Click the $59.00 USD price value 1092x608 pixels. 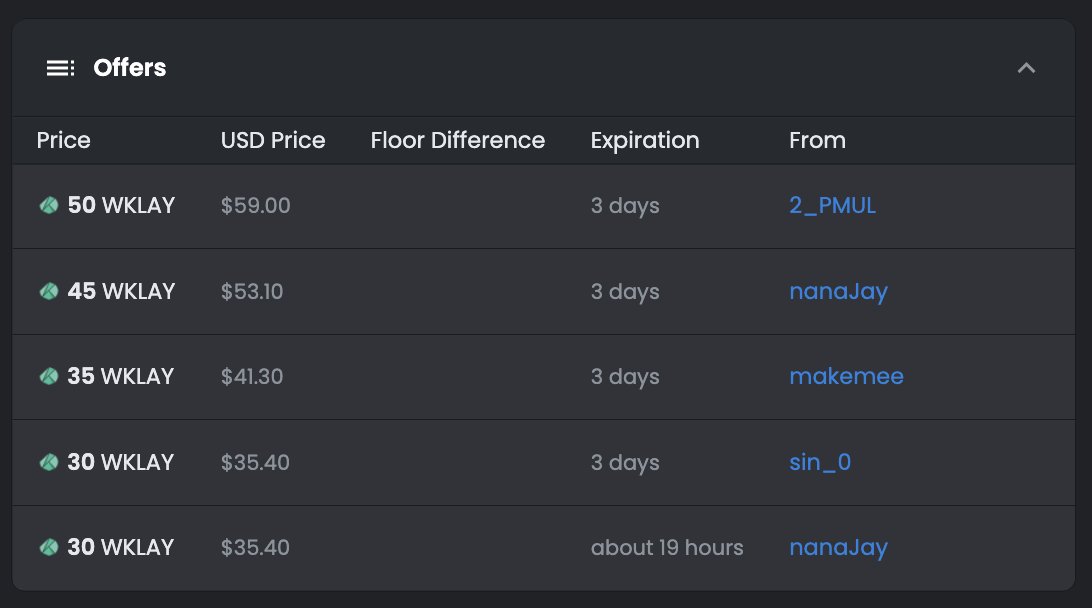(x=256, y=206)
